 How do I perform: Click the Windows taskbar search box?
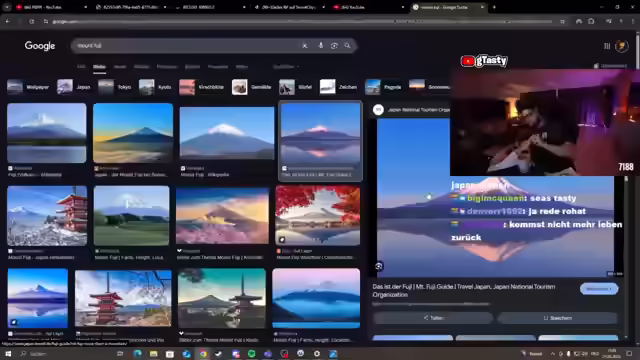[65, 353]
